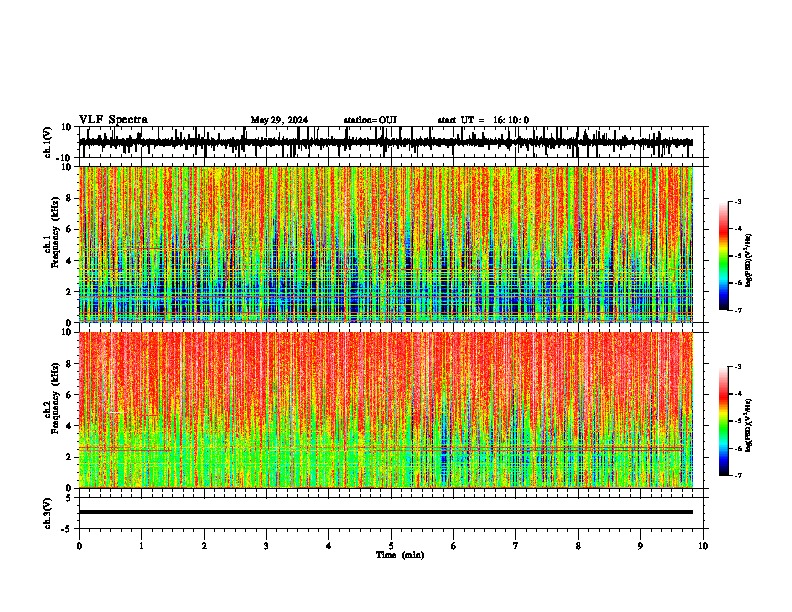Click the ch.1 voltage waveform trace

385,143
